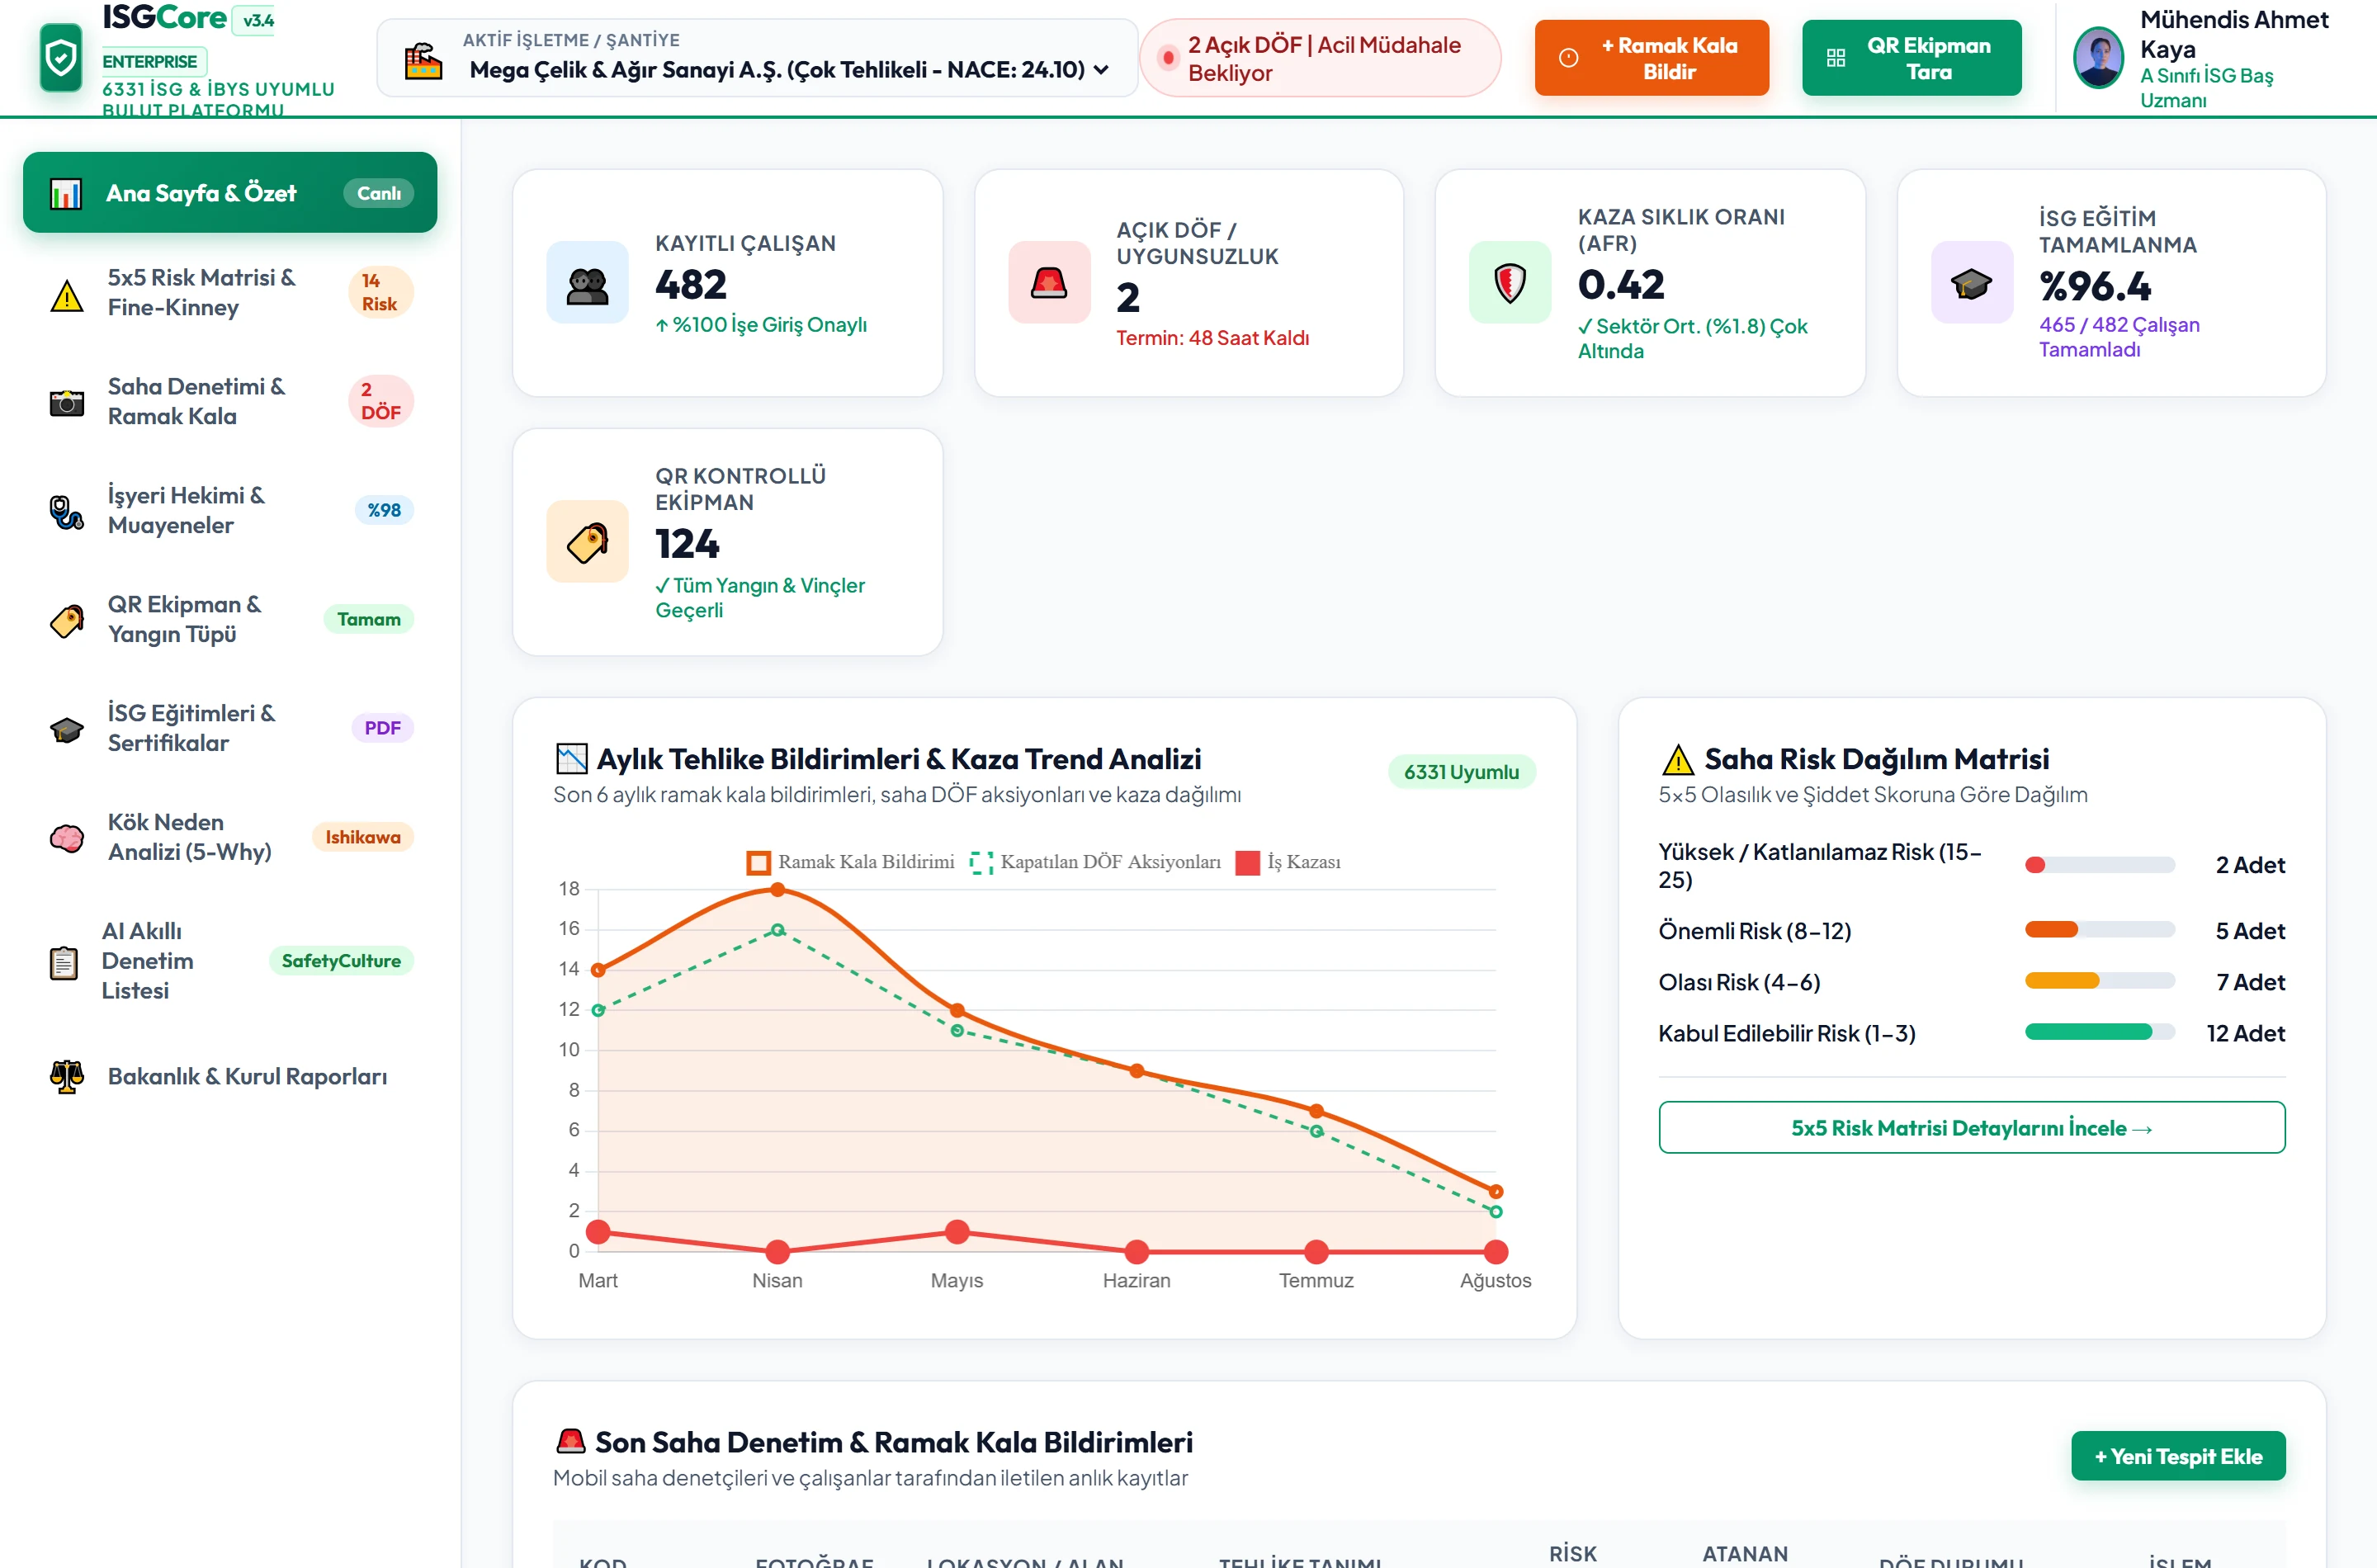The width and height of the screenshot is (2377, 1568).
Task: Toggle the İş Kazası legend series
Action: pyautogui.click(x=1288, y=862)
